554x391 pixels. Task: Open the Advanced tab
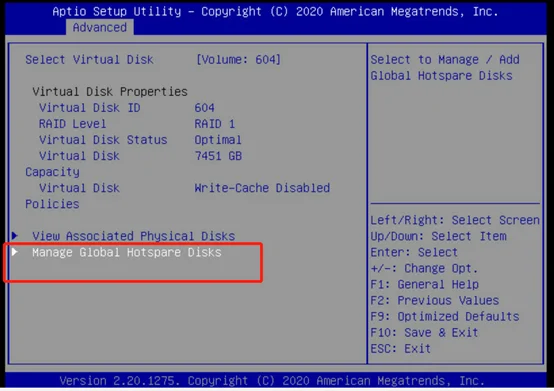[x=100, y=27]
